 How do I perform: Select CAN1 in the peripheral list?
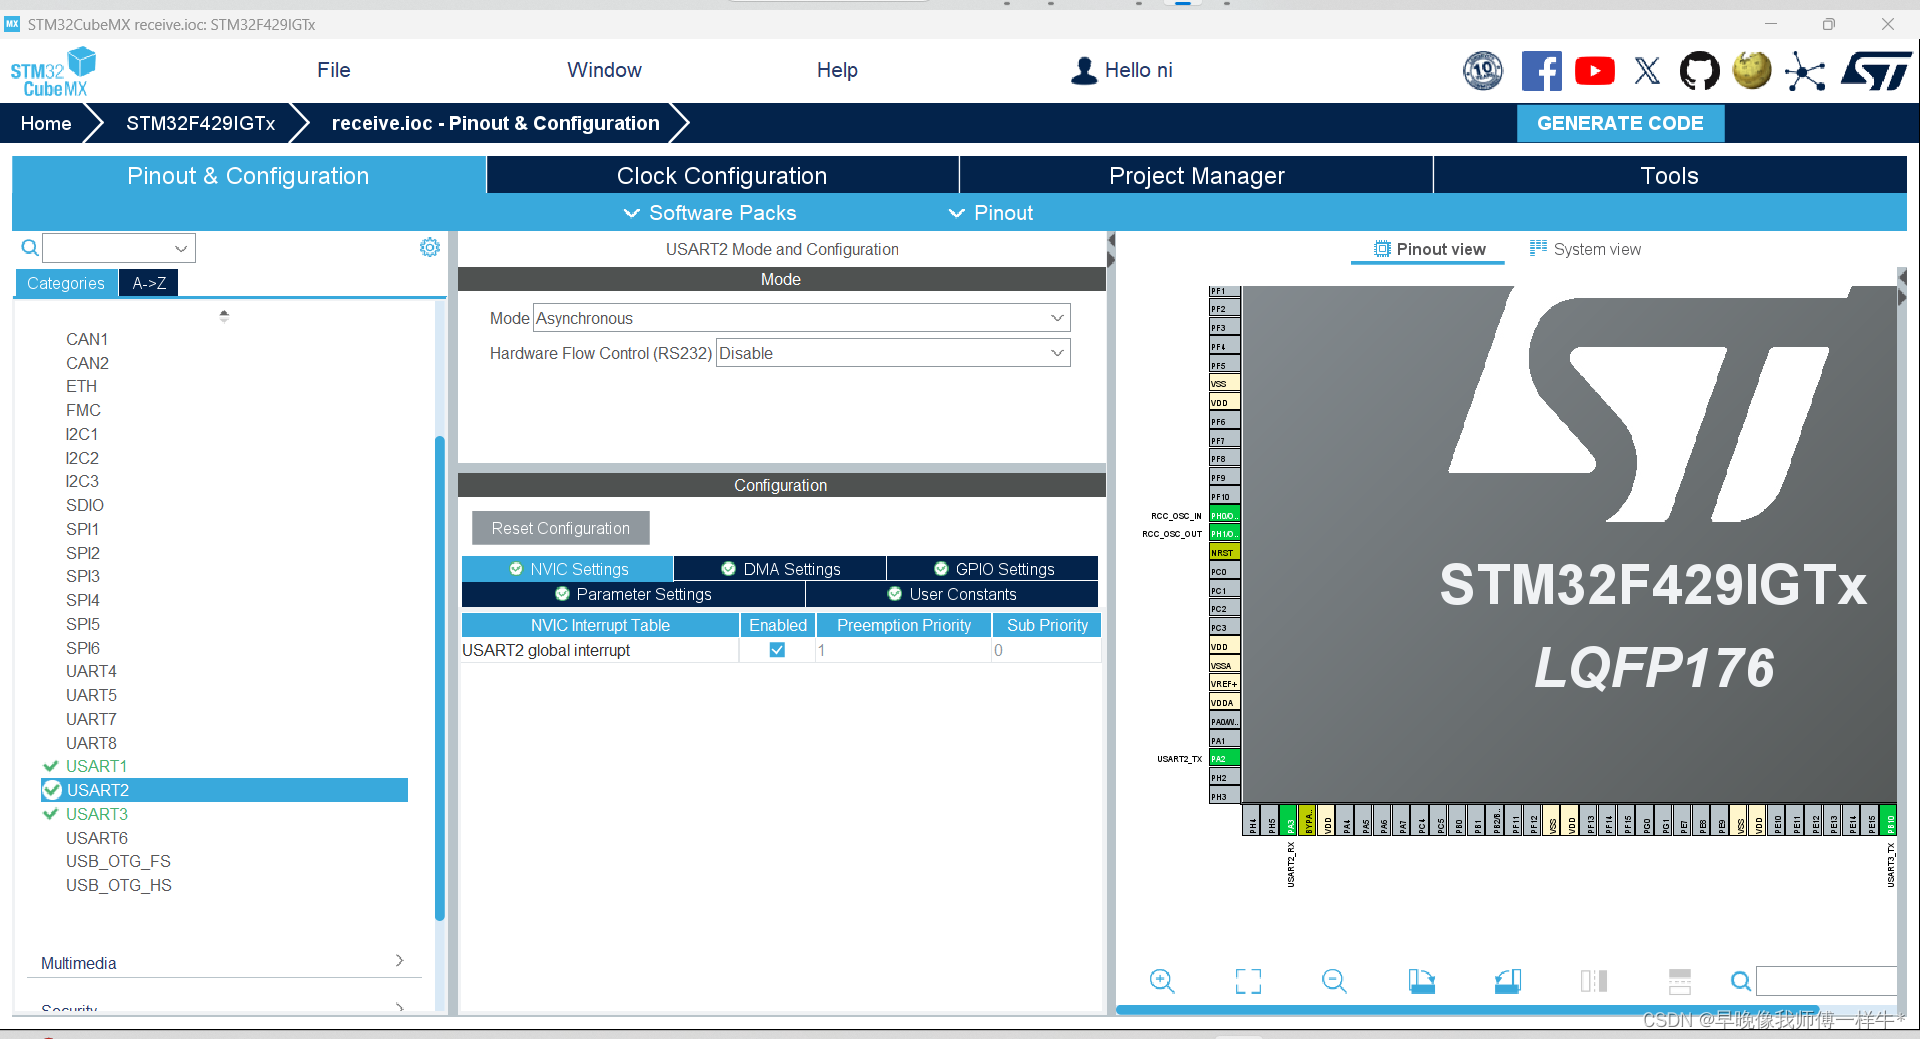[x=87, y=339]
